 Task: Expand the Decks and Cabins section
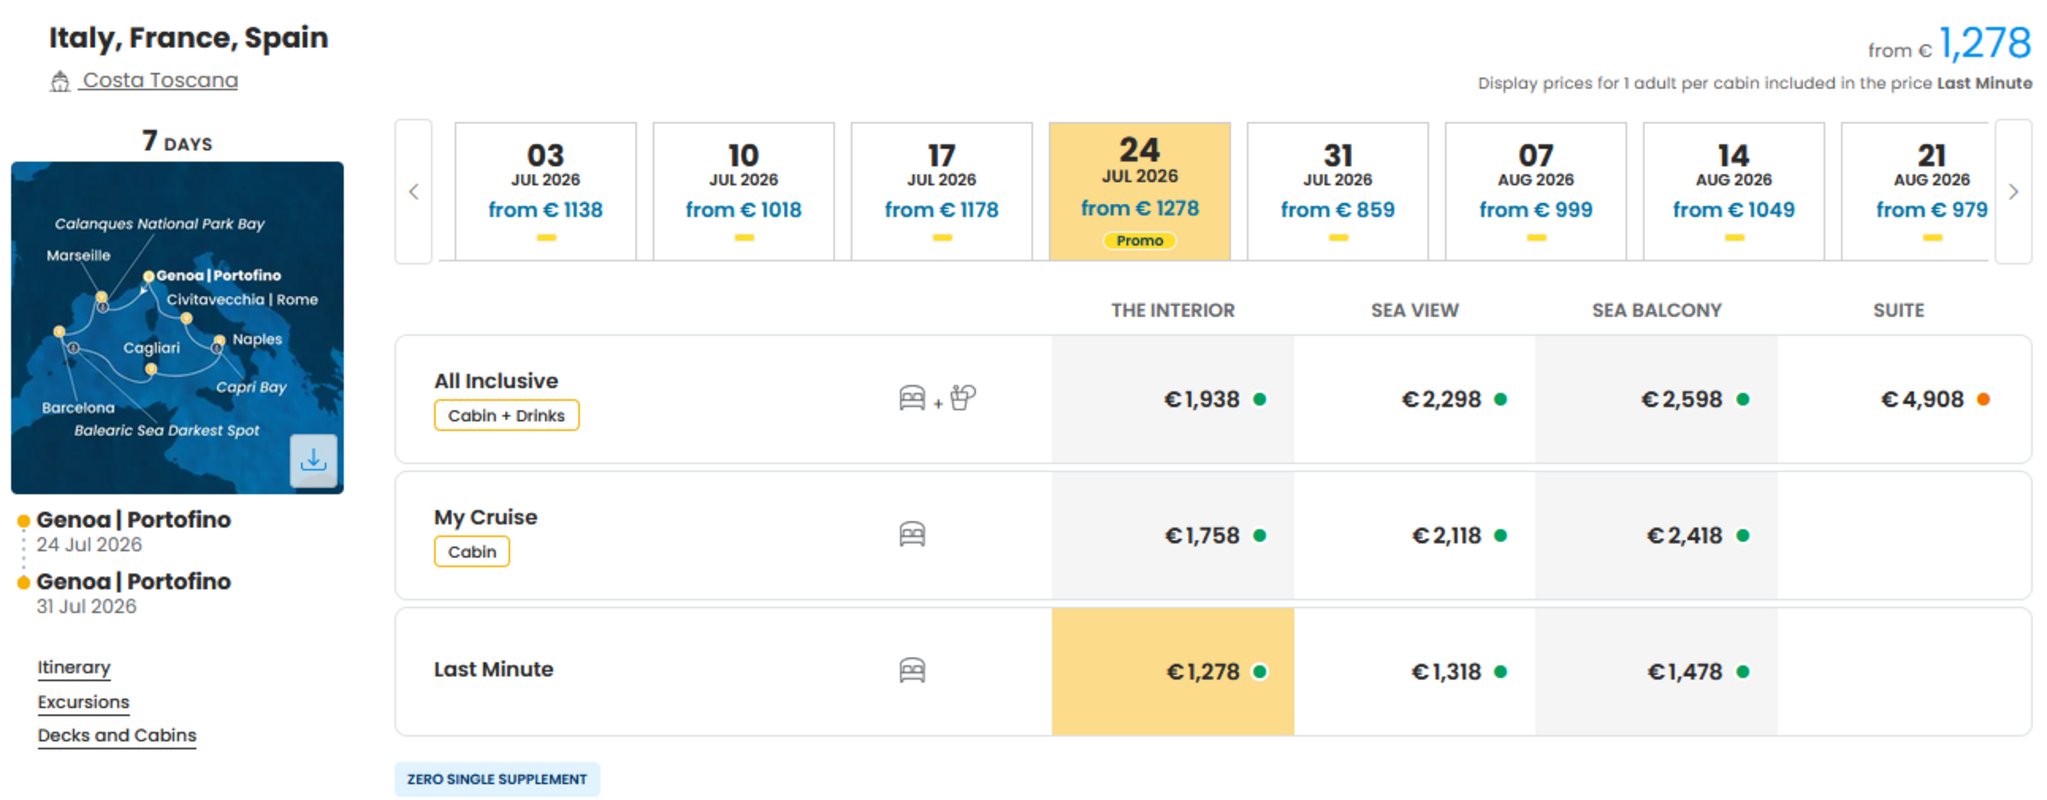point(117,735)
